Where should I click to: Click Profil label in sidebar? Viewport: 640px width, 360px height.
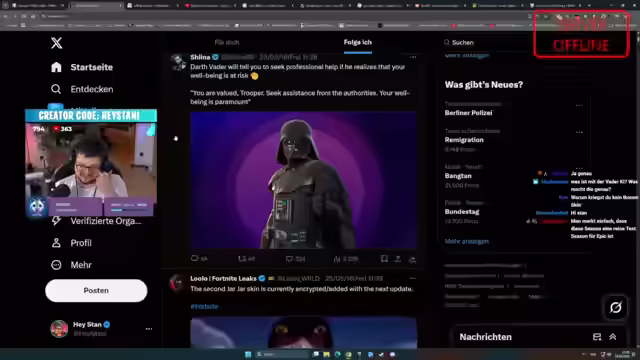(x=81, y=243)
